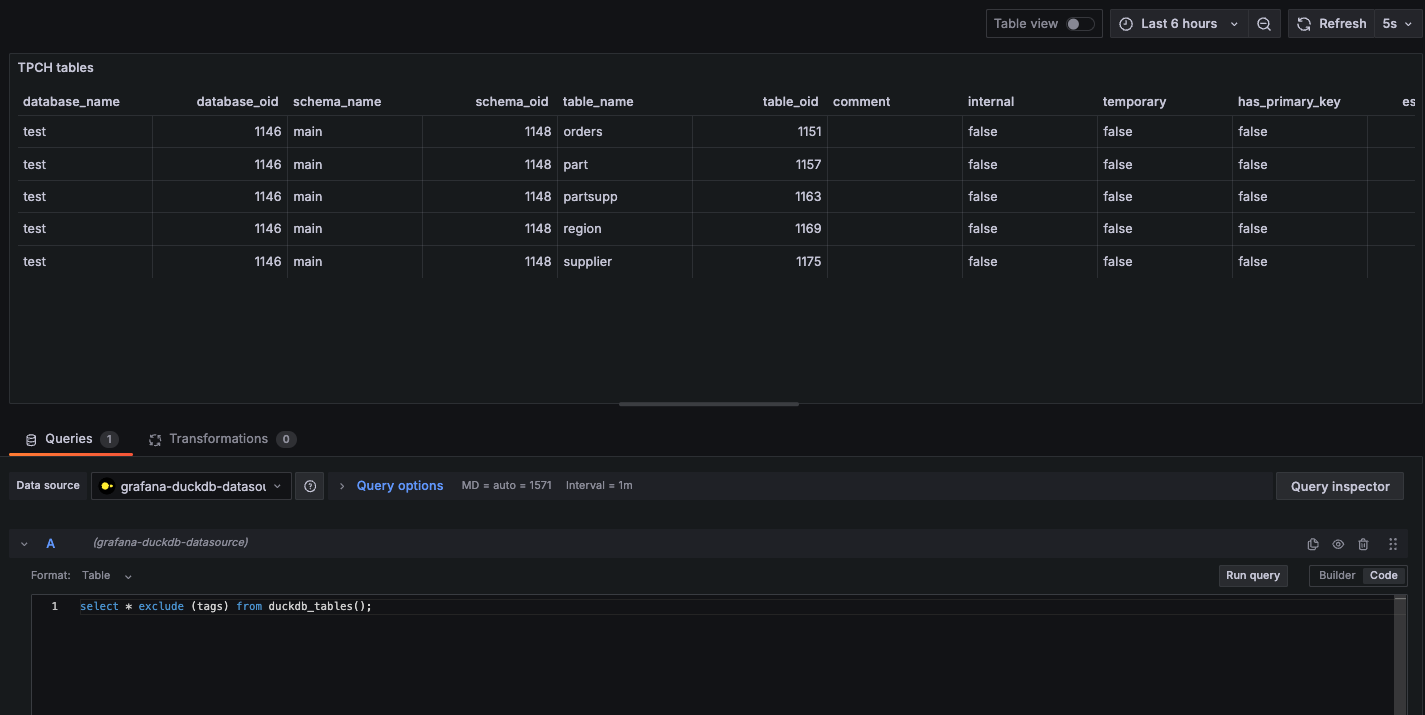Sort by schema_name column header

337,101
